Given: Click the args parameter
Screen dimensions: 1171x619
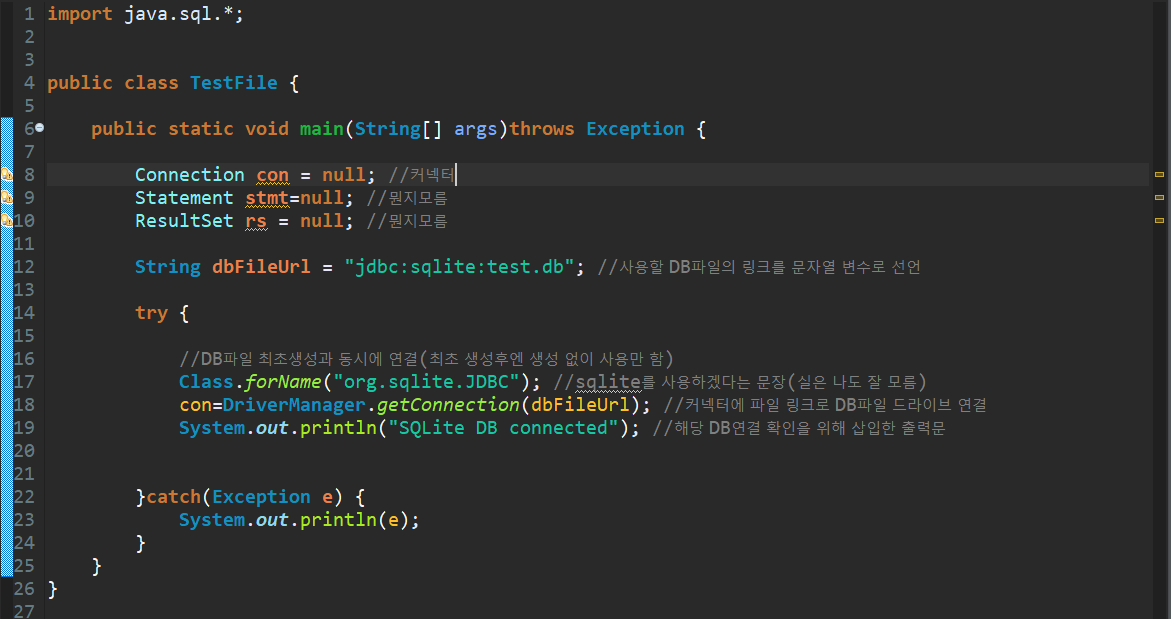Looking at the screenshot, I should (476, 129).
